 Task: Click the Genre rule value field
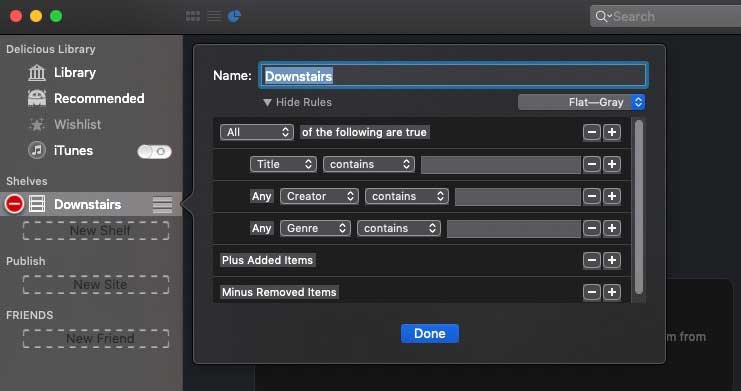pyautogui.click(x=514, y=229)
